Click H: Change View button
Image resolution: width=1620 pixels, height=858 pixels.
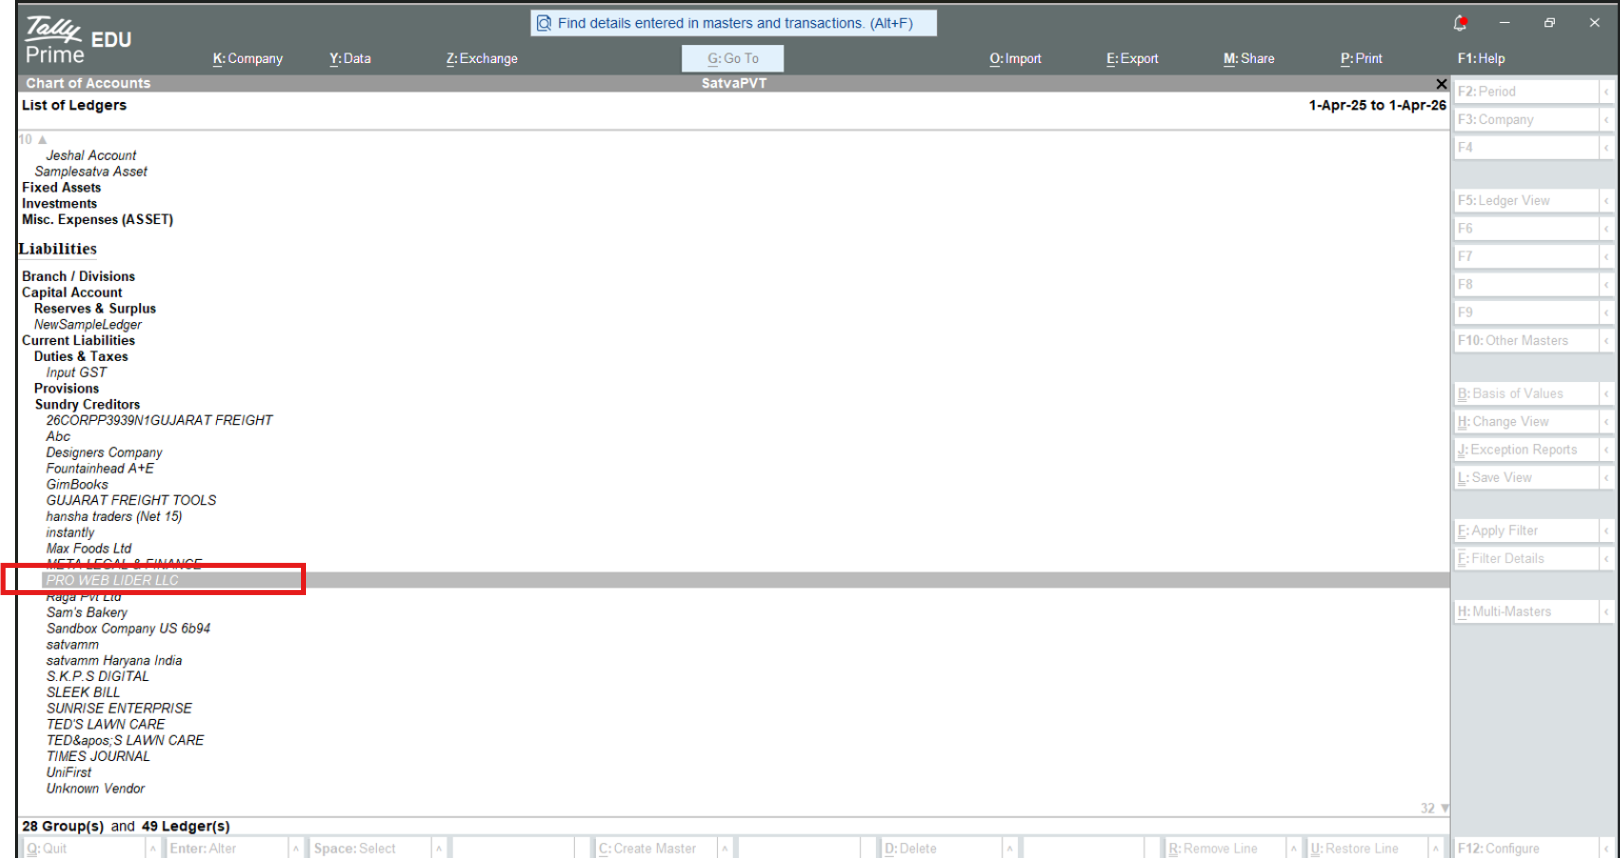[x=1526, y=422]
